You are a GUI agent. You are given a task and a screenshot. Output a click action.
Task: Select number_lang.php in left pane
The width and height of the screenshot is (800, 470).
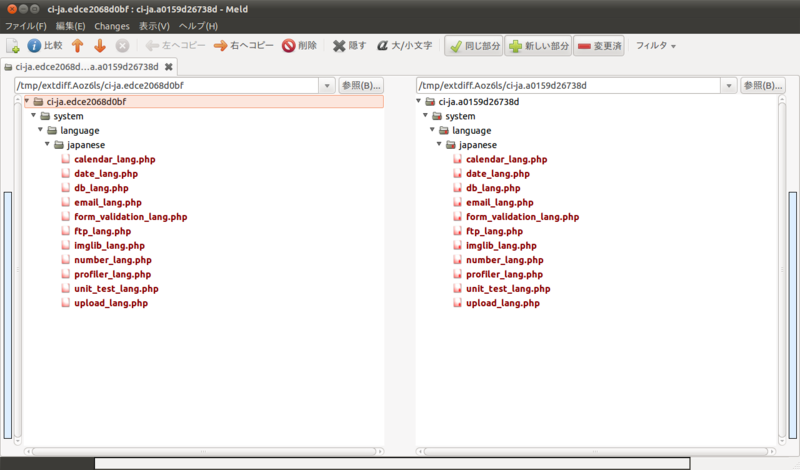(x=113, y=260)
